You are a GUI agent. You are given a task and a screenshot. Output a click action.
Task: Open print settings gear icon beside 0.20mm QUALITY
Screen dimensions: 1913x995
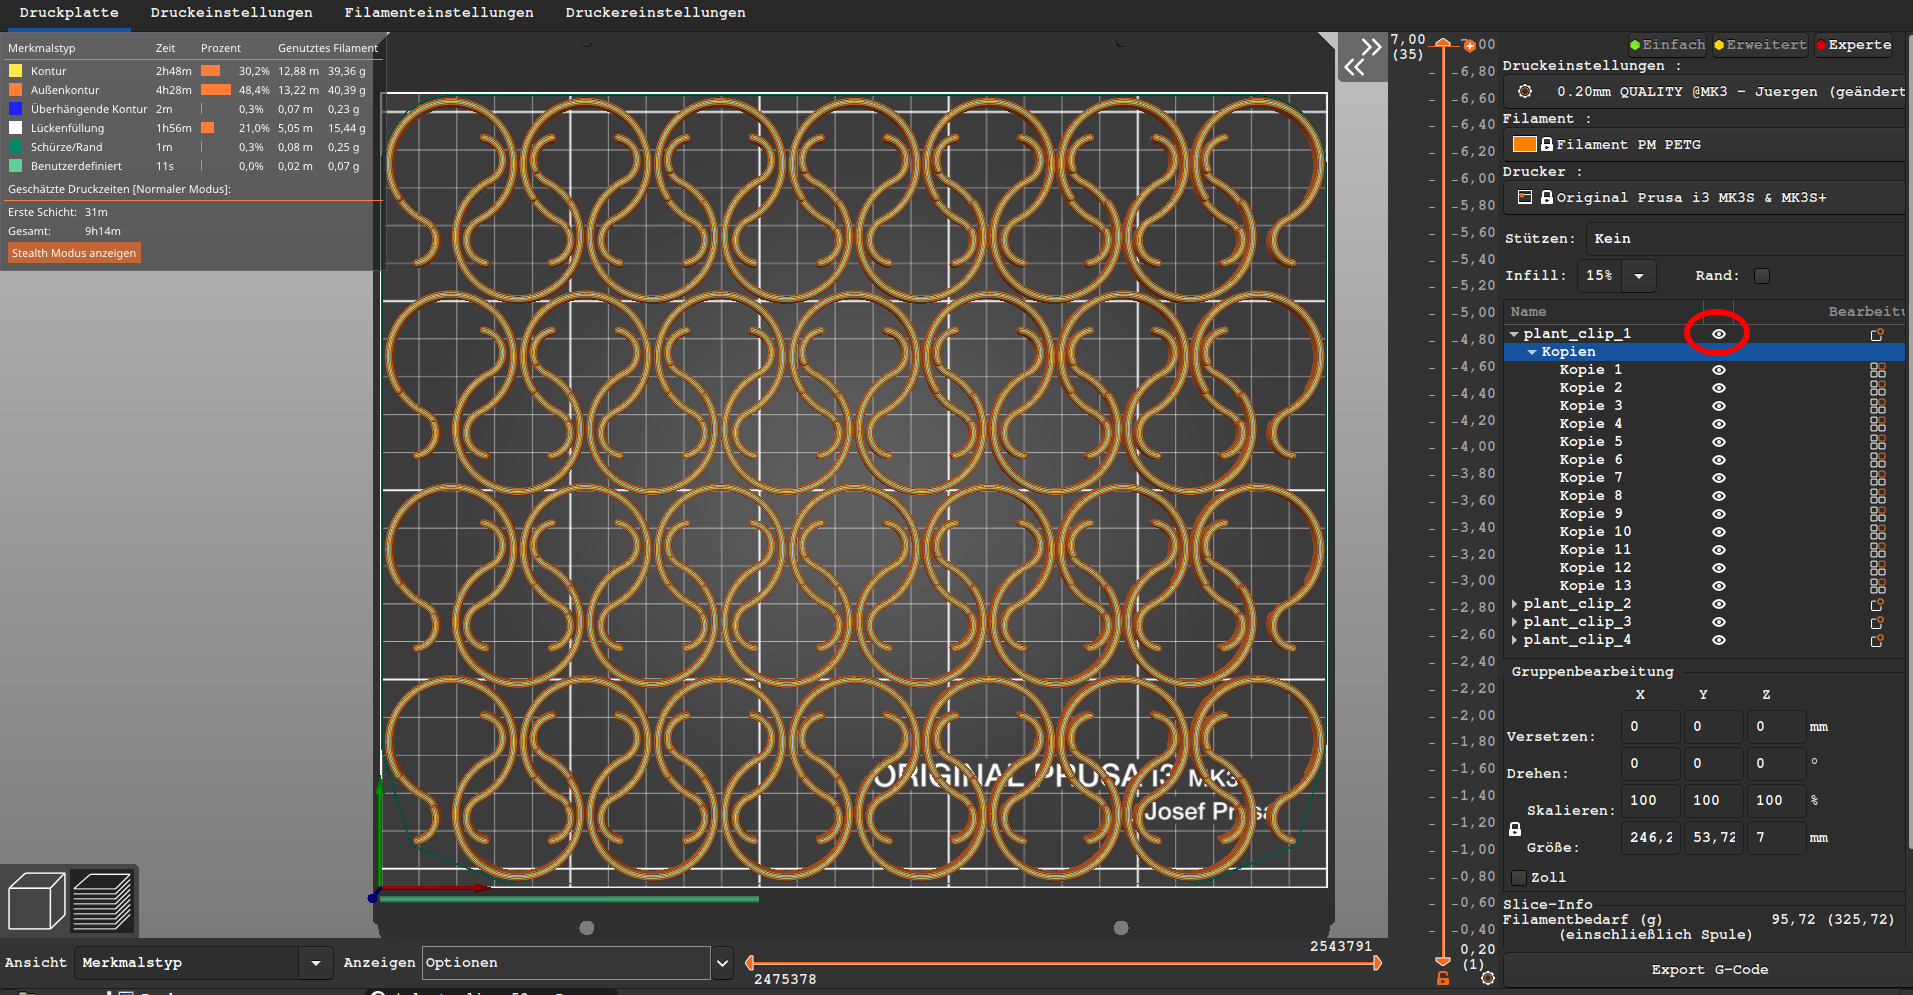(x=1525, y=91)
